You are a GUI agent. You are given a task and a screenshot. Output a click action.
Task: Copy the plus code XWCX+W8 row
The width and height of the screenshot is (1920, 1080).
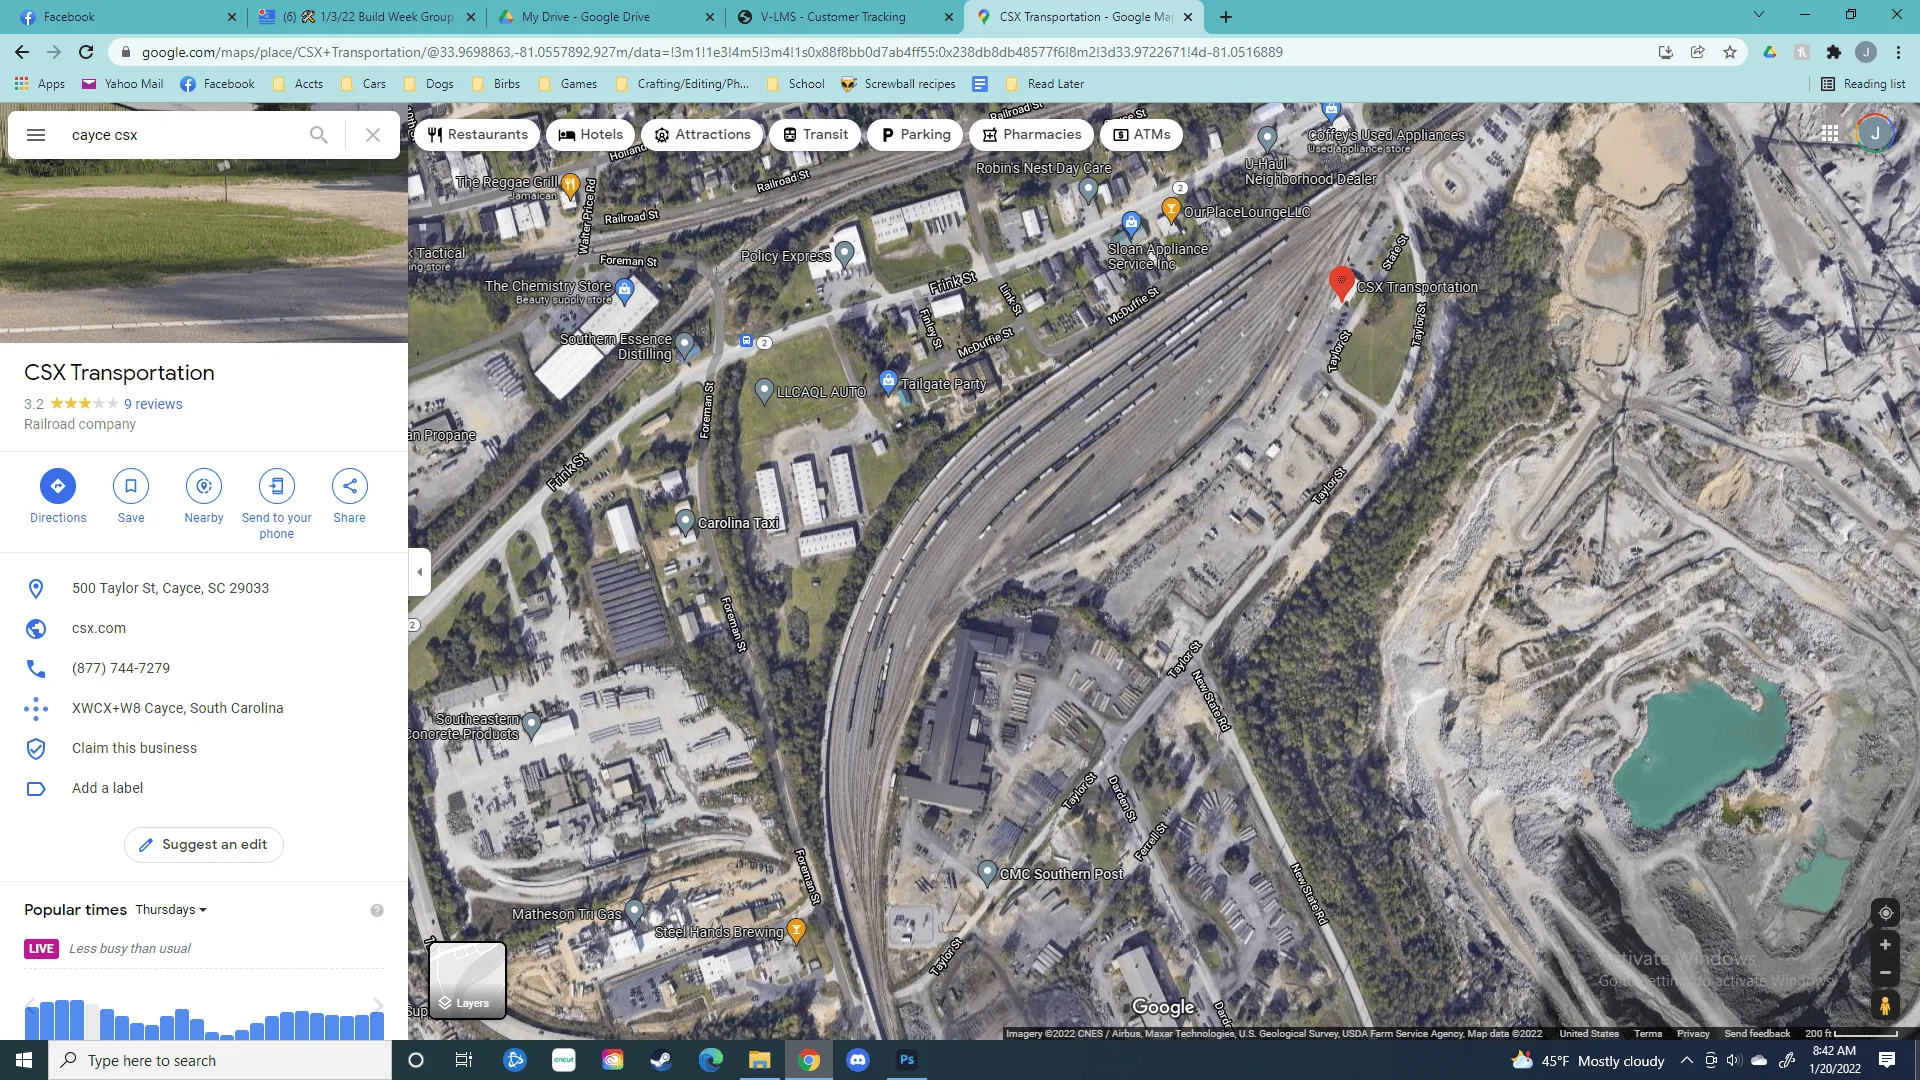click(x=204, y=708)
